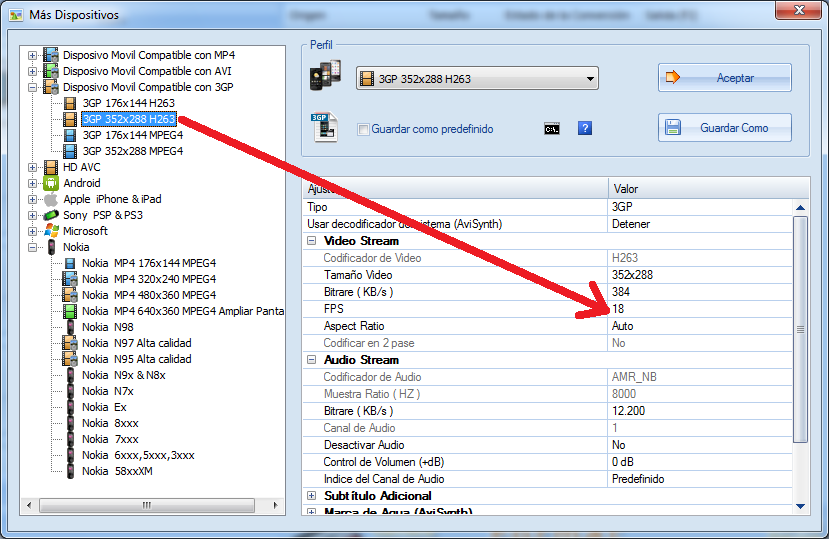The image size is (829, 539).
Task: Click phone icon beside Nokia 8xxx
Action: (x=70, y=423)
